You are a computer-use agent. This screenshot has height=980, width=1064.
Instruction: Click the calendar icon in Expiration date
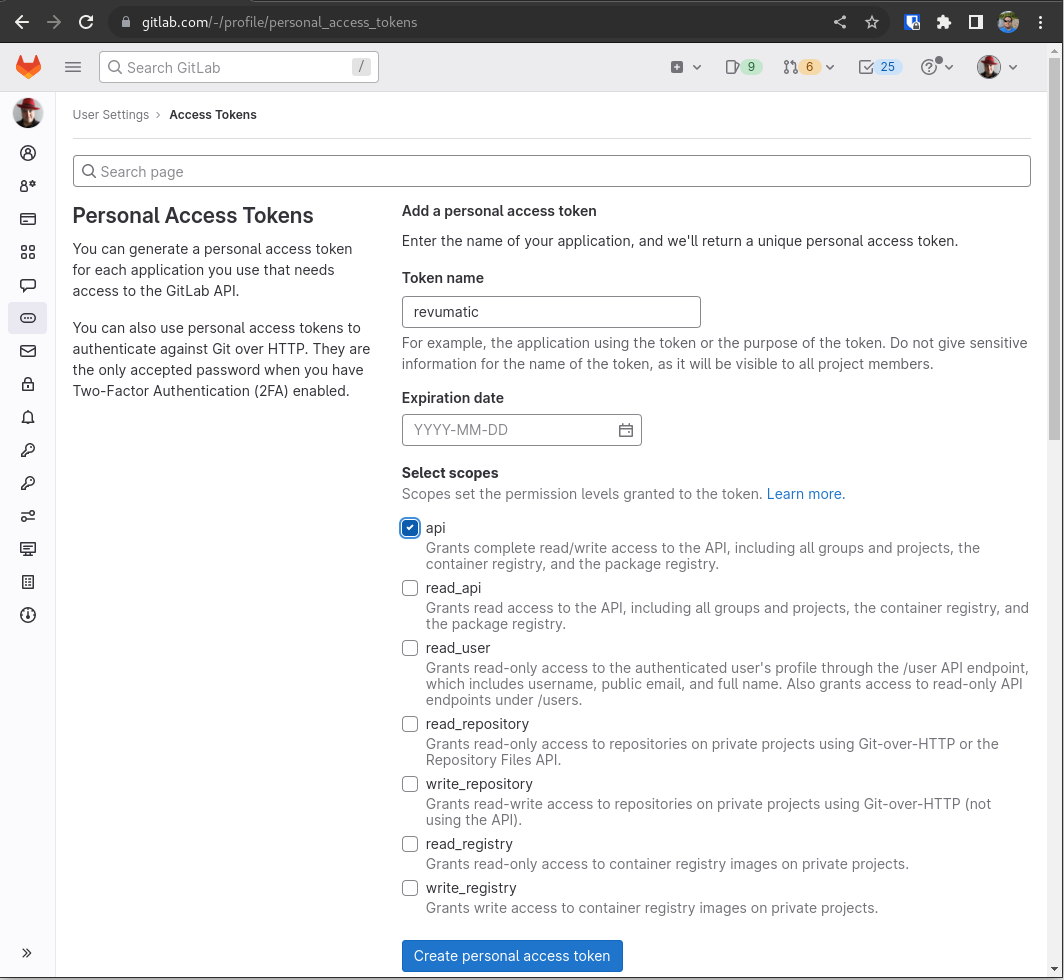coord(626,430)
